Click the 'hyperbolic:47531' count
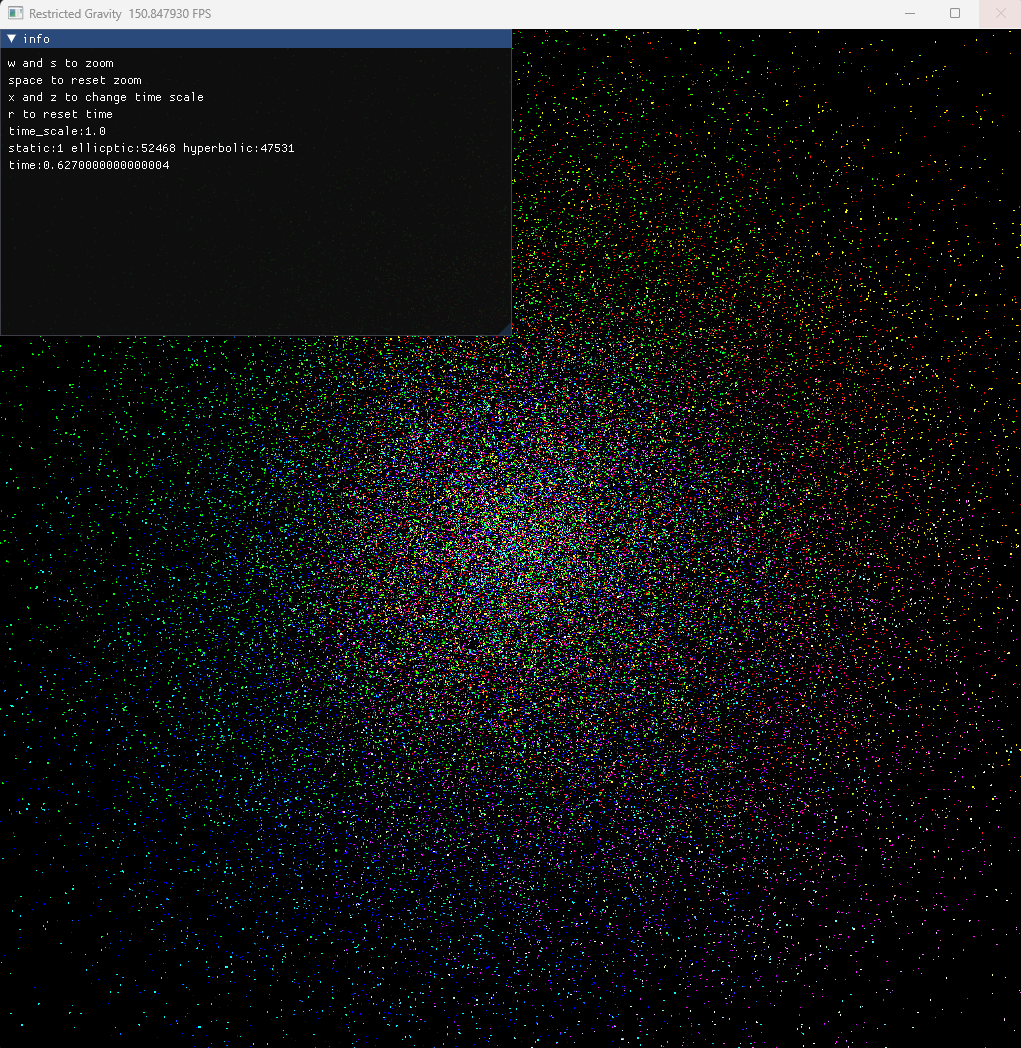The image size is (1021, 1048). click(239, 148)
